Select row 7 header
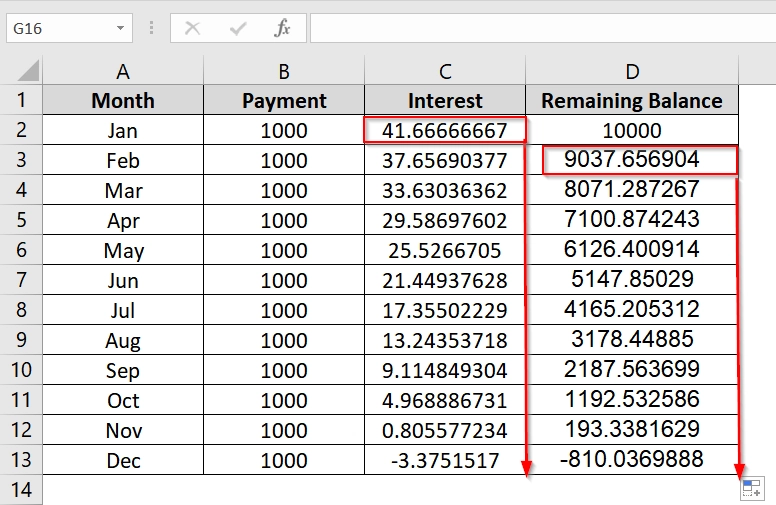The width and height of the screenshot is (776, 505). pos(21,280)
